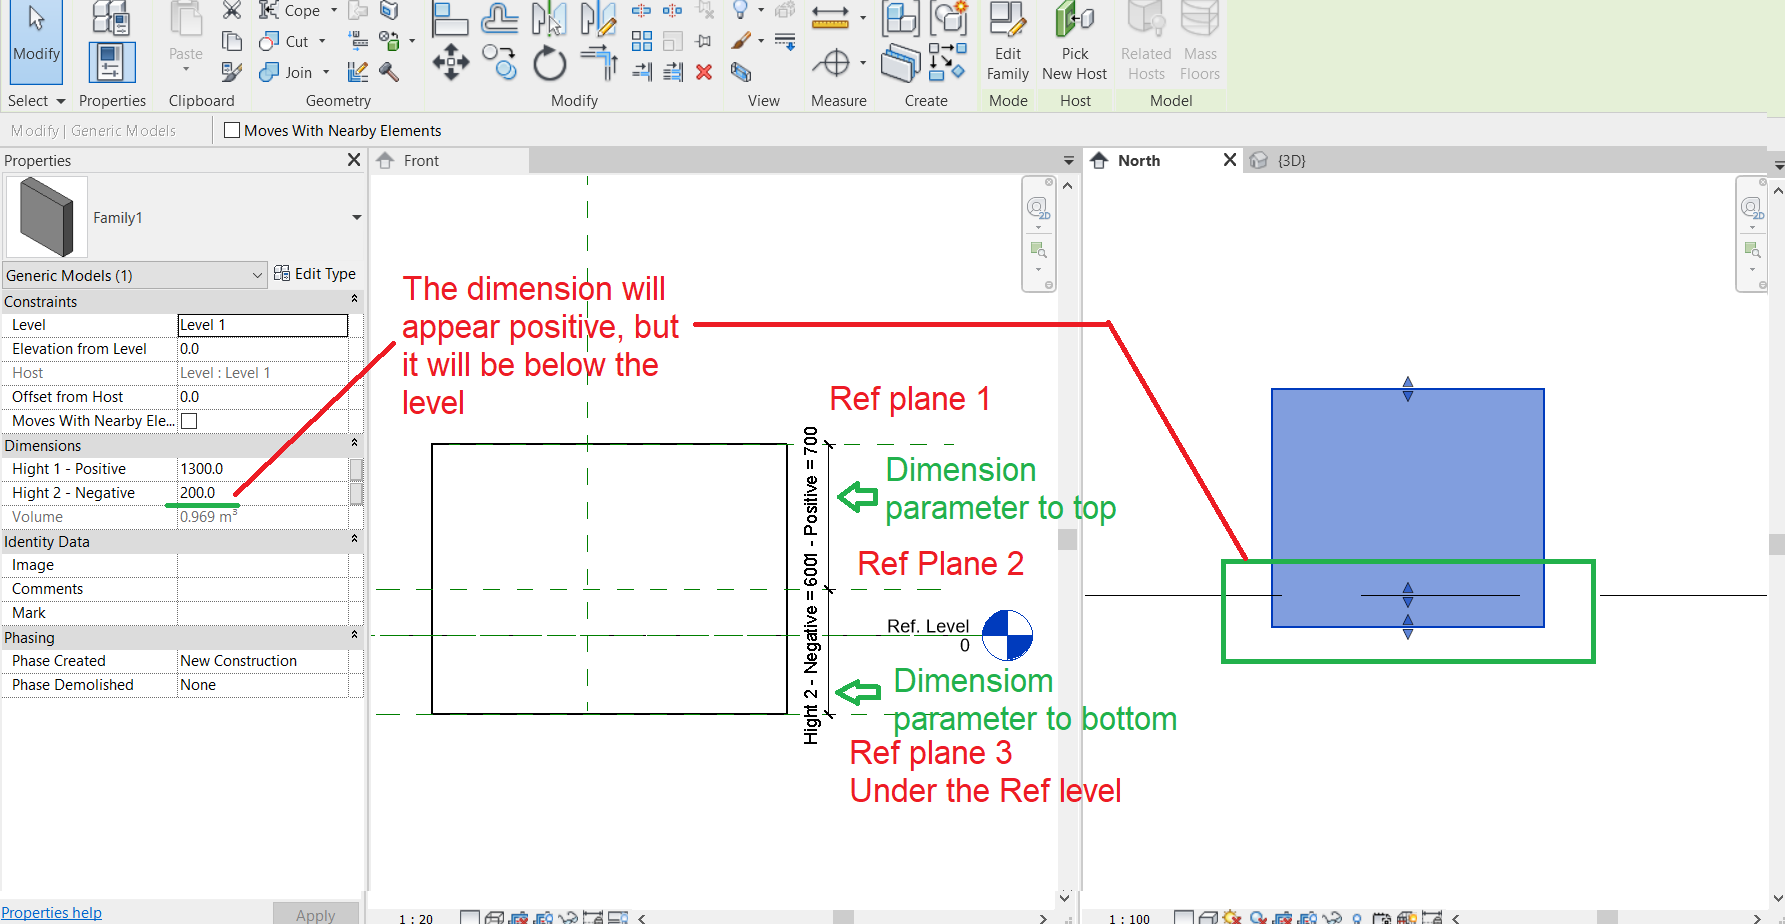Toggle Moves With Nearby Elements checkbox
This screenshot has width=1785, height=924.
[x=231, y=130]
